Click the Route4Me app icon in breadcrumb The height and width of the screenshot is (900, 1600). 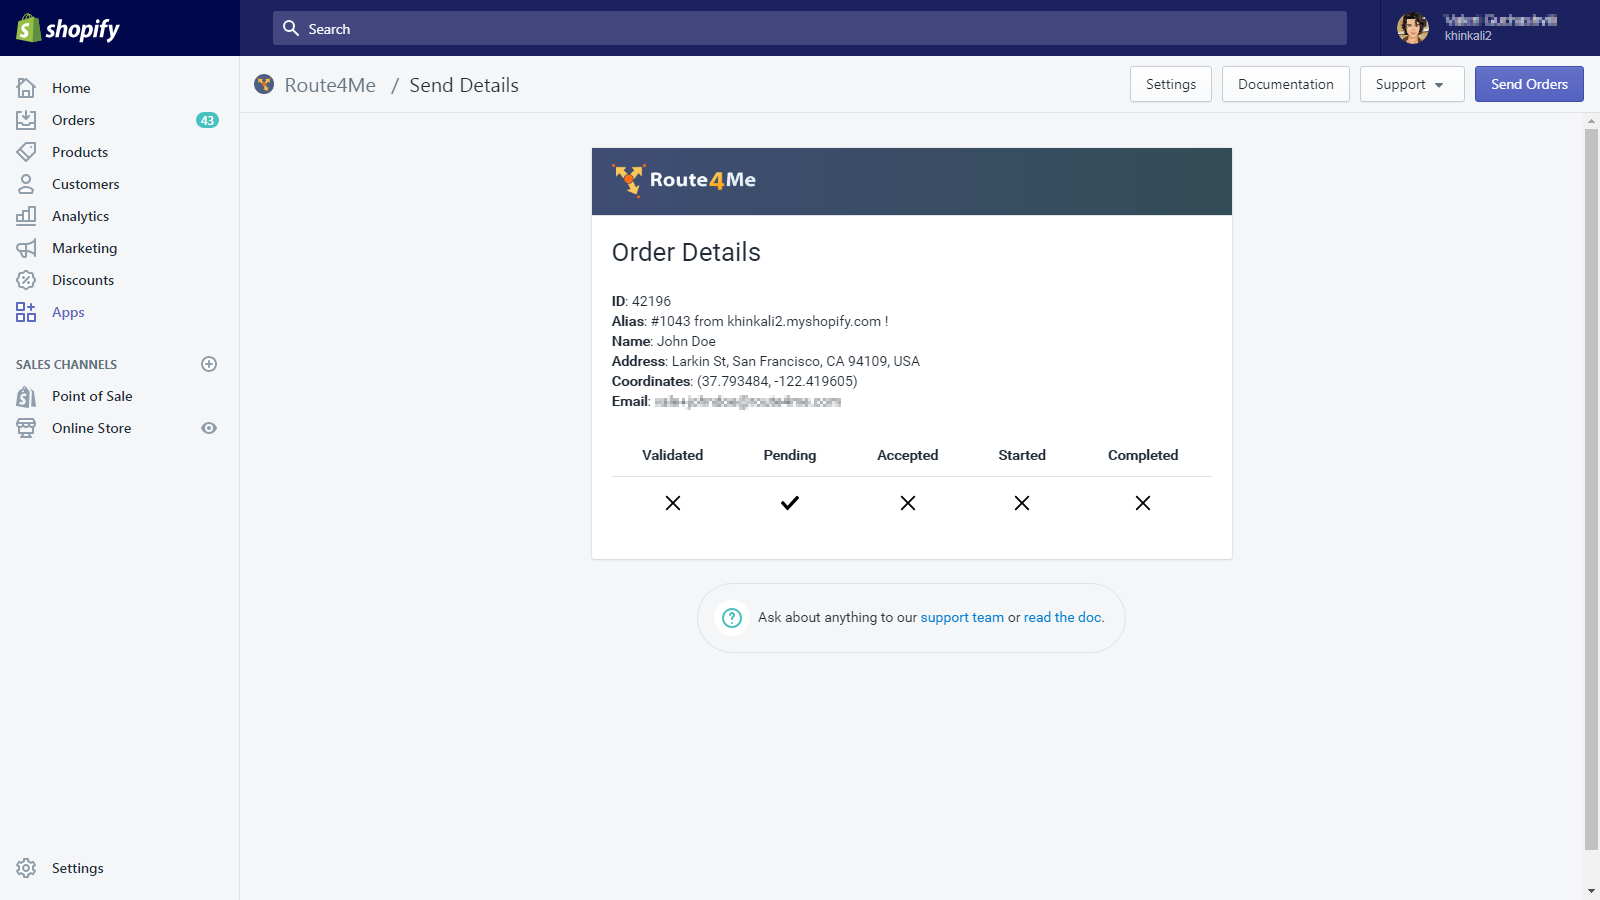pos(264,84)
